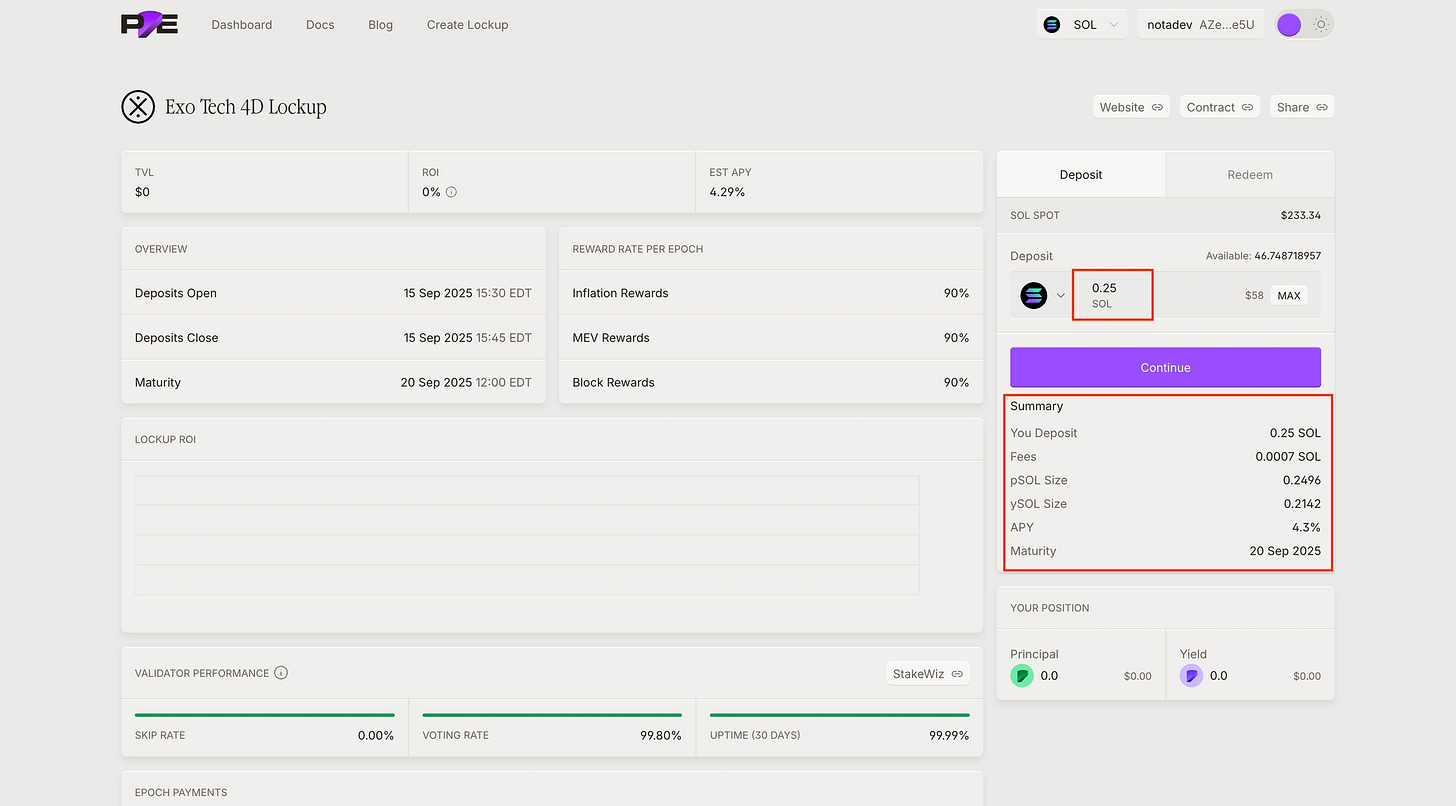Image resolution: width=1456 pixels, height=806 pixels.
Task: Click the purple Continue button
Action: [1165, 367]
